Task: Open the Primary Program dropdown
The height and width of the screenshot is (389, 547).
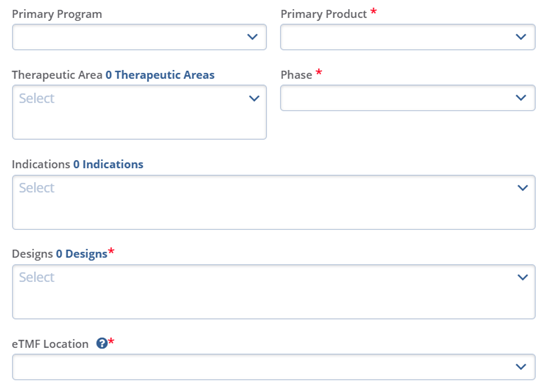Action: point(140,37)
